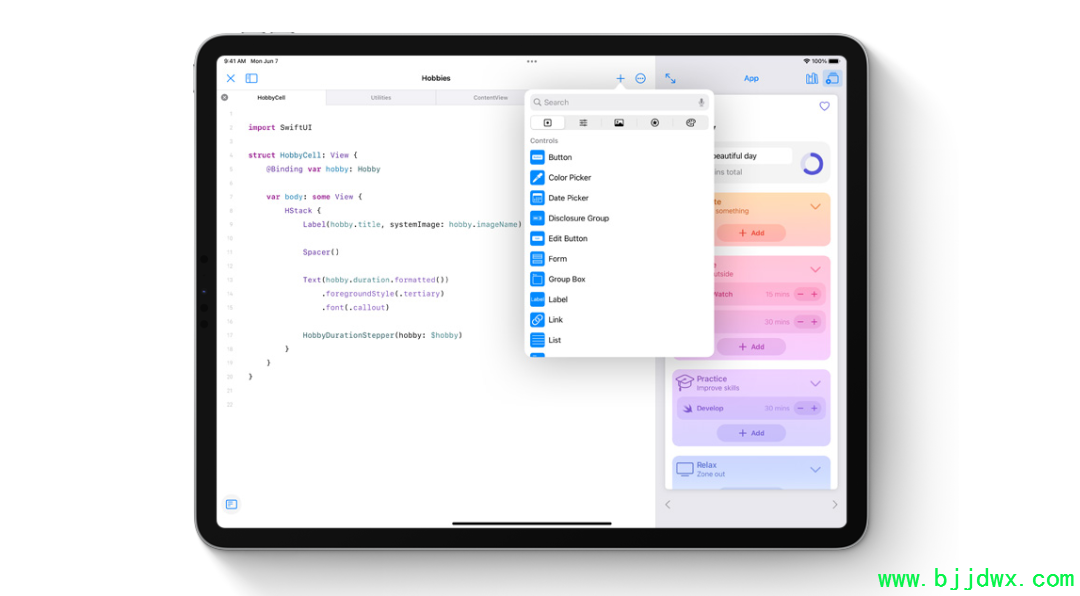Select the symbols circle segment in the library

click(x=655, y=123)
